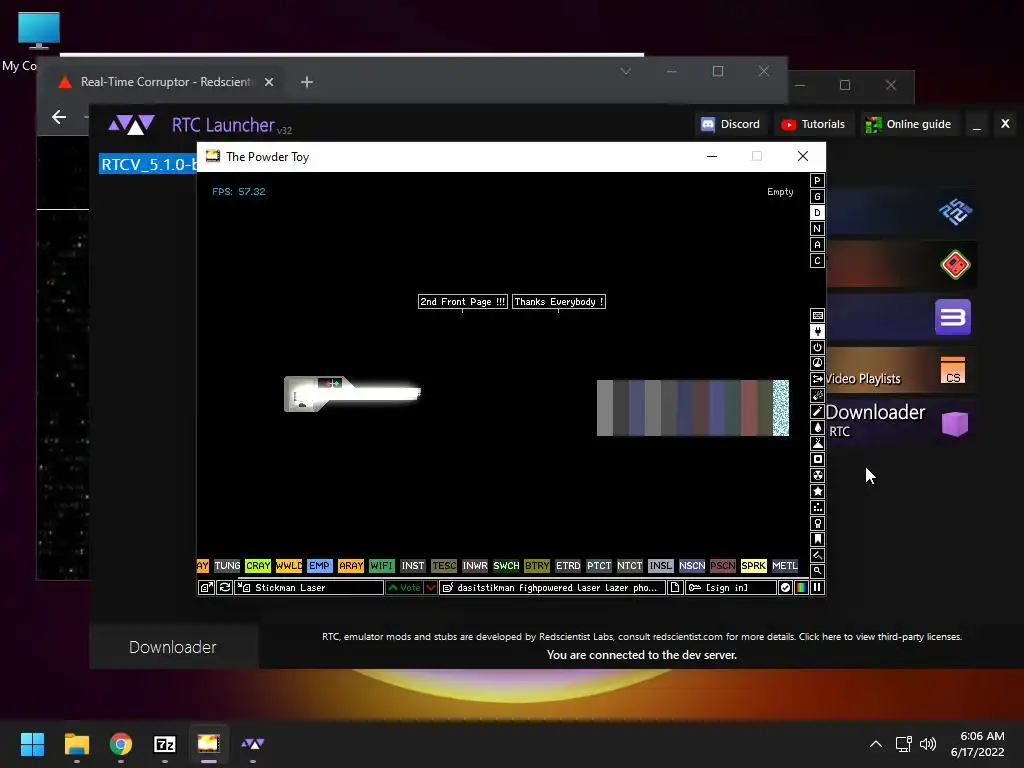
Task: Pick the WIFI element button
Action: tap(381, 566)
